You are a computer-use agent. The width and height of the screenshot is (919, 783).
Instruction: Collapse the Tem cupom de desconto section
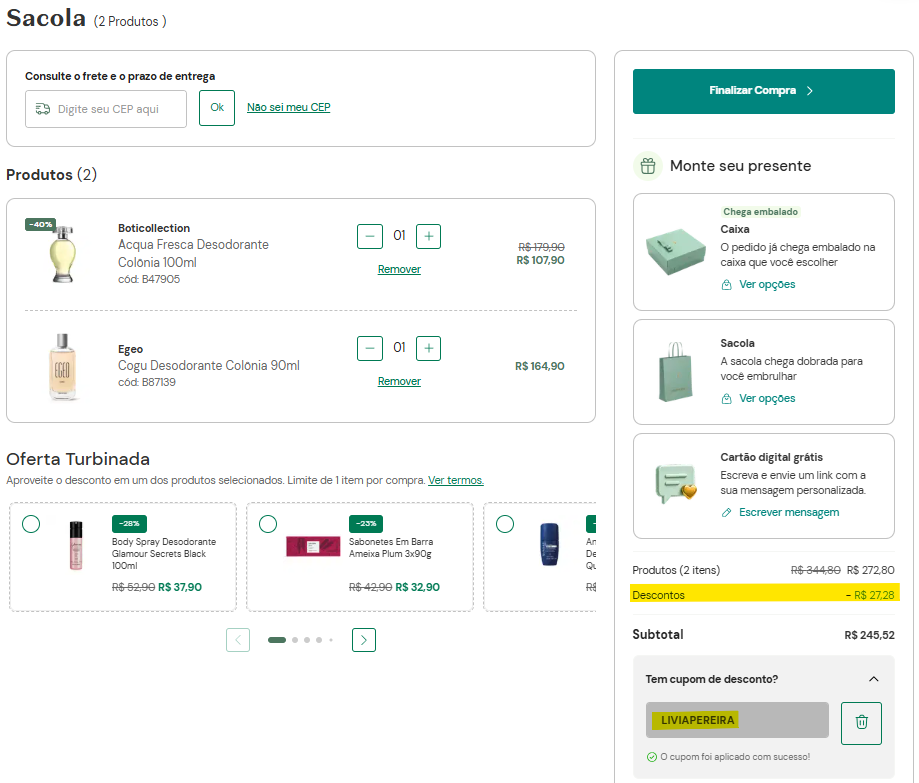[873, 679]
